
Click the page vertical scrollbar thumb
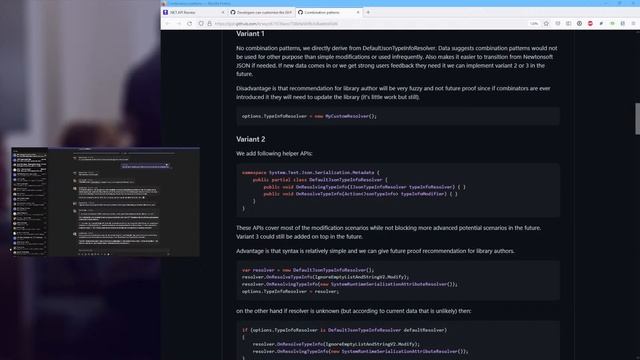point(637,118)
